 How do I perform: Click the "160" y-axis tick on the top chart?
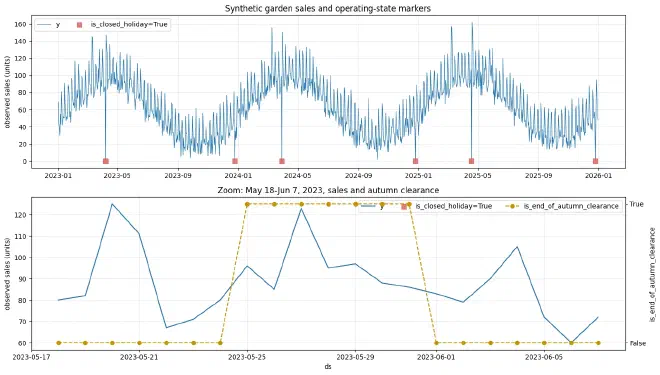tap(21, 24)
